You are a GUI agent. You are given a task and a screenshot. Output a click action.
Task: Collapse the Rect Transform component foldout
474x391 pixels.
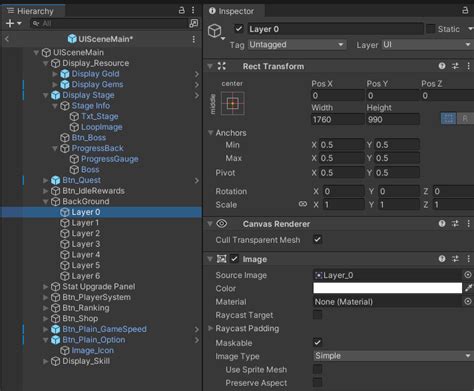(210, 66)
